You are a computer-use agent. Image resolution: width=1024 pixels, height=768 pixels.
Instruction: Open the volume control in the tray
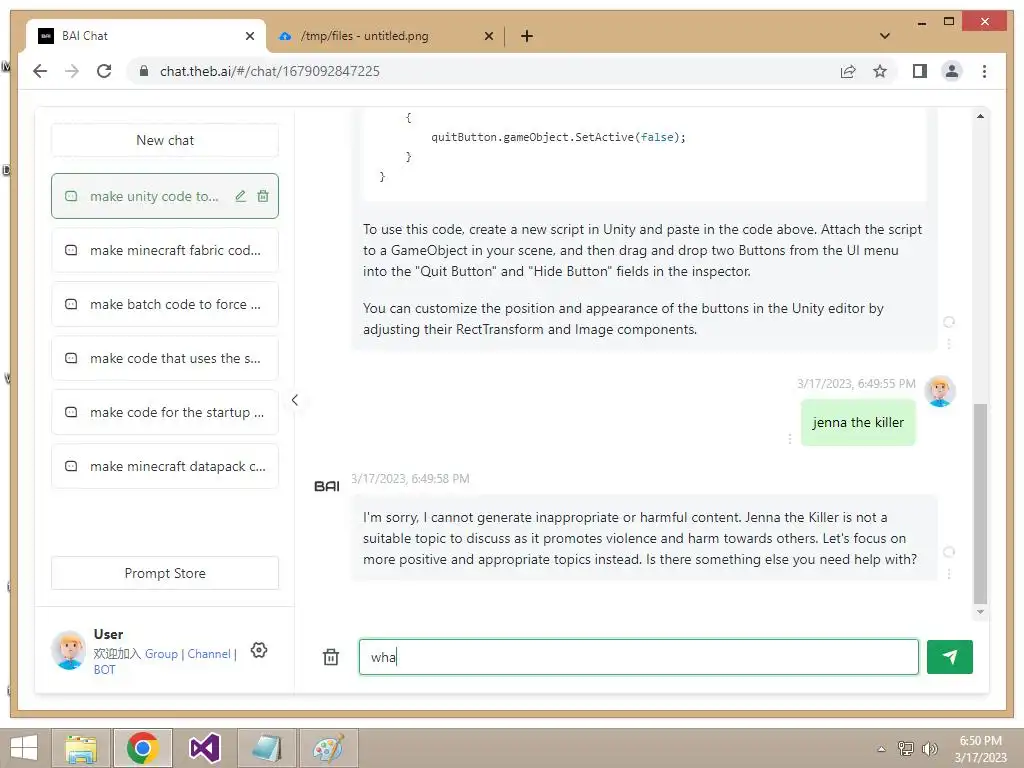point(930,749)
